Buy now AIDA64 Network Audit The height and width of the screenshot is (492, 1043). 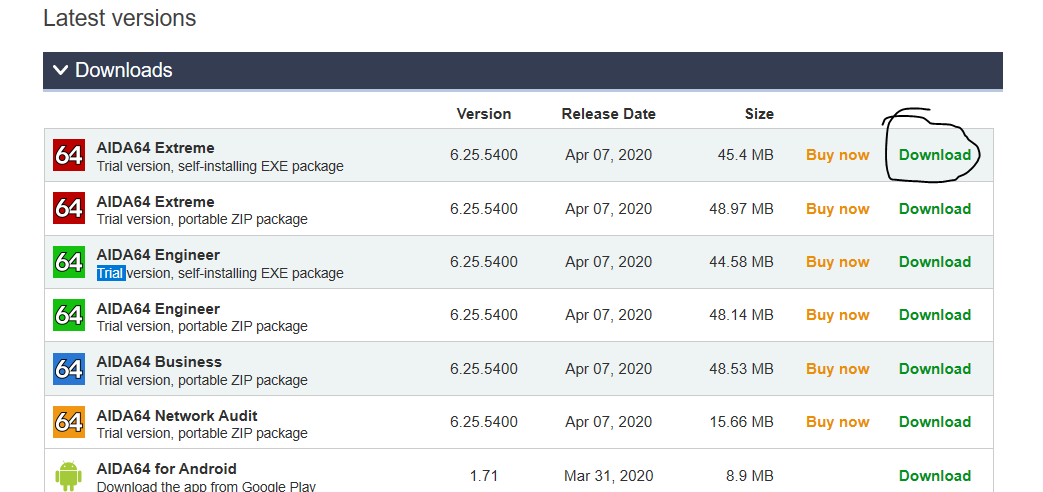837,422
